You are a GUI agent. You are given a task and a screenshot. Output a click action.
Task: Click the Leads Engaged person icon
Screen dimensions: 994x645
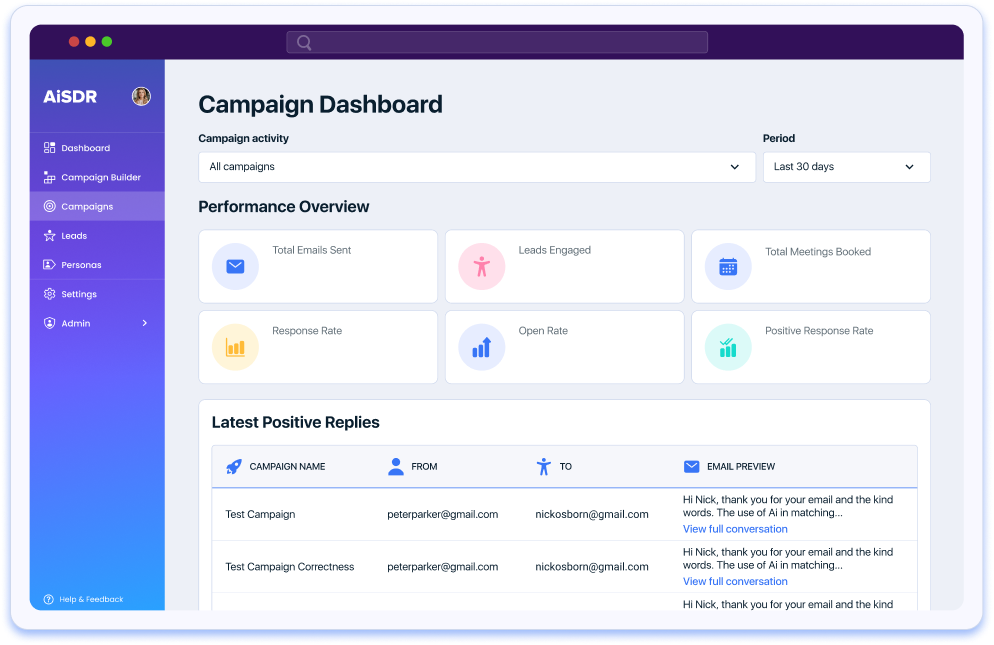click(481, 267)
